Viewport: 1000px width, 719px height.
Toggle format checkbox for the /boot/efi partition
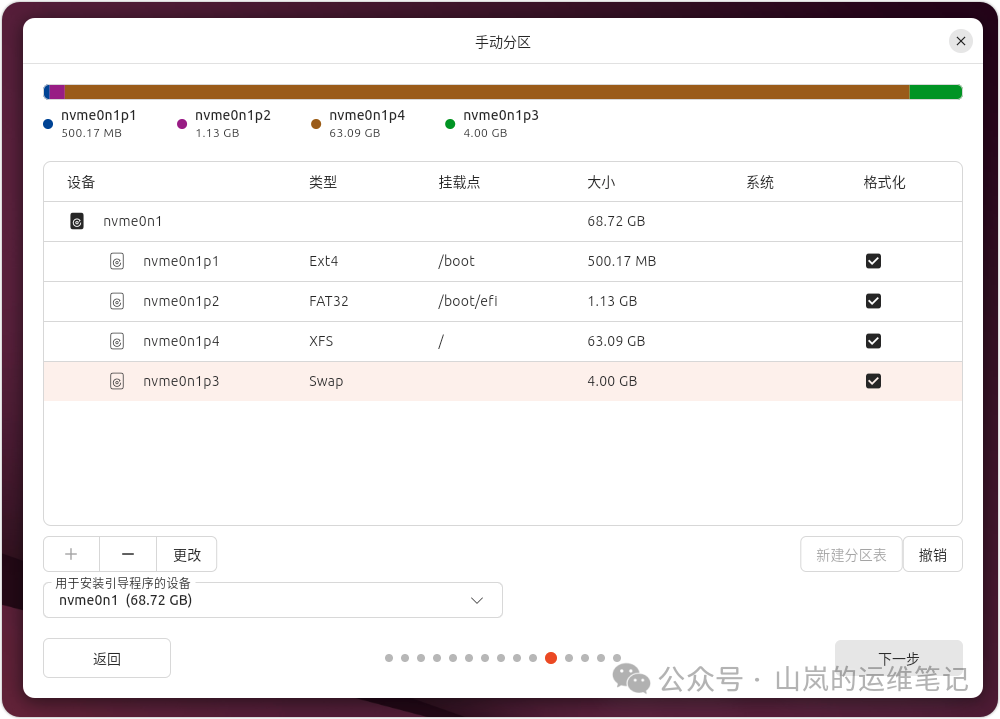pos(873,301)
